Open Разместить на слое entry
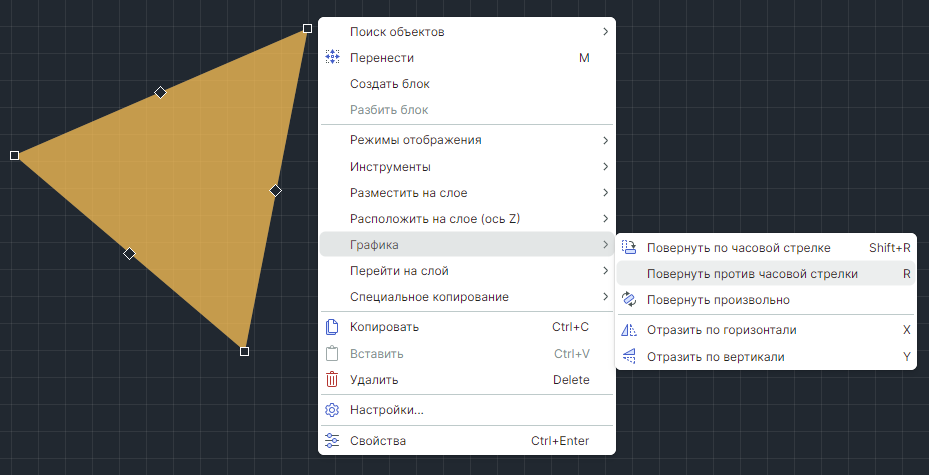The height and width of the screenshot is (475, 929). (x=467, y=192)
